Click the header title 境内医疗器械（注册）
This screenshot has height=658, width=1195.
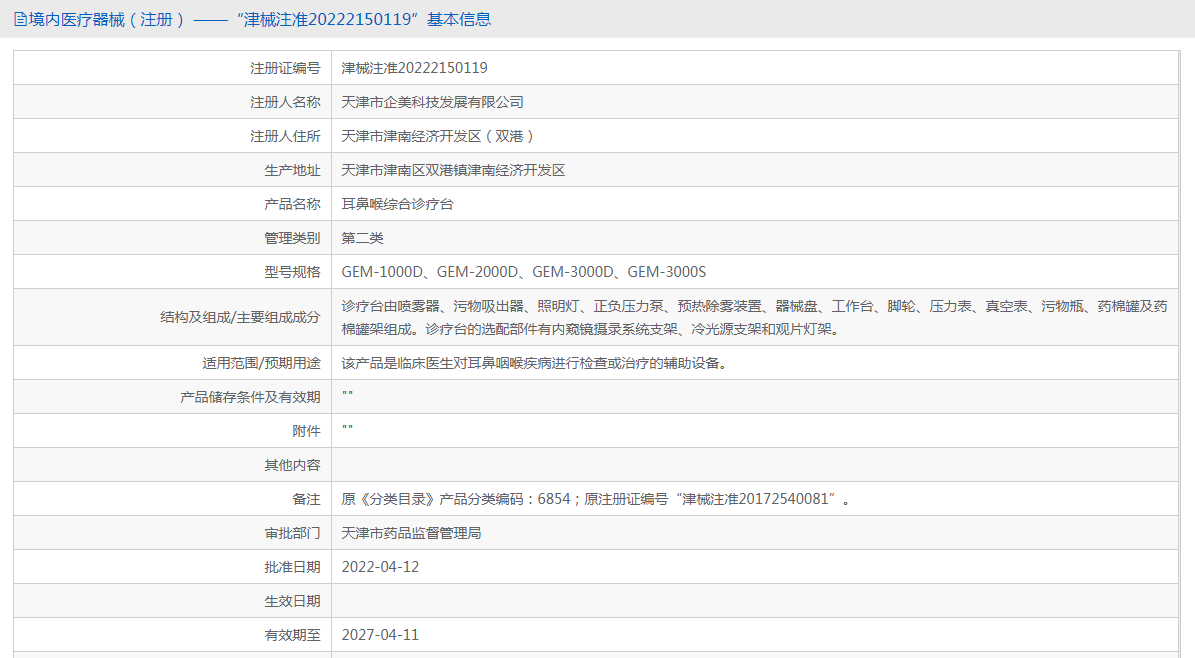pyautogui.click(x=107, y=19)
